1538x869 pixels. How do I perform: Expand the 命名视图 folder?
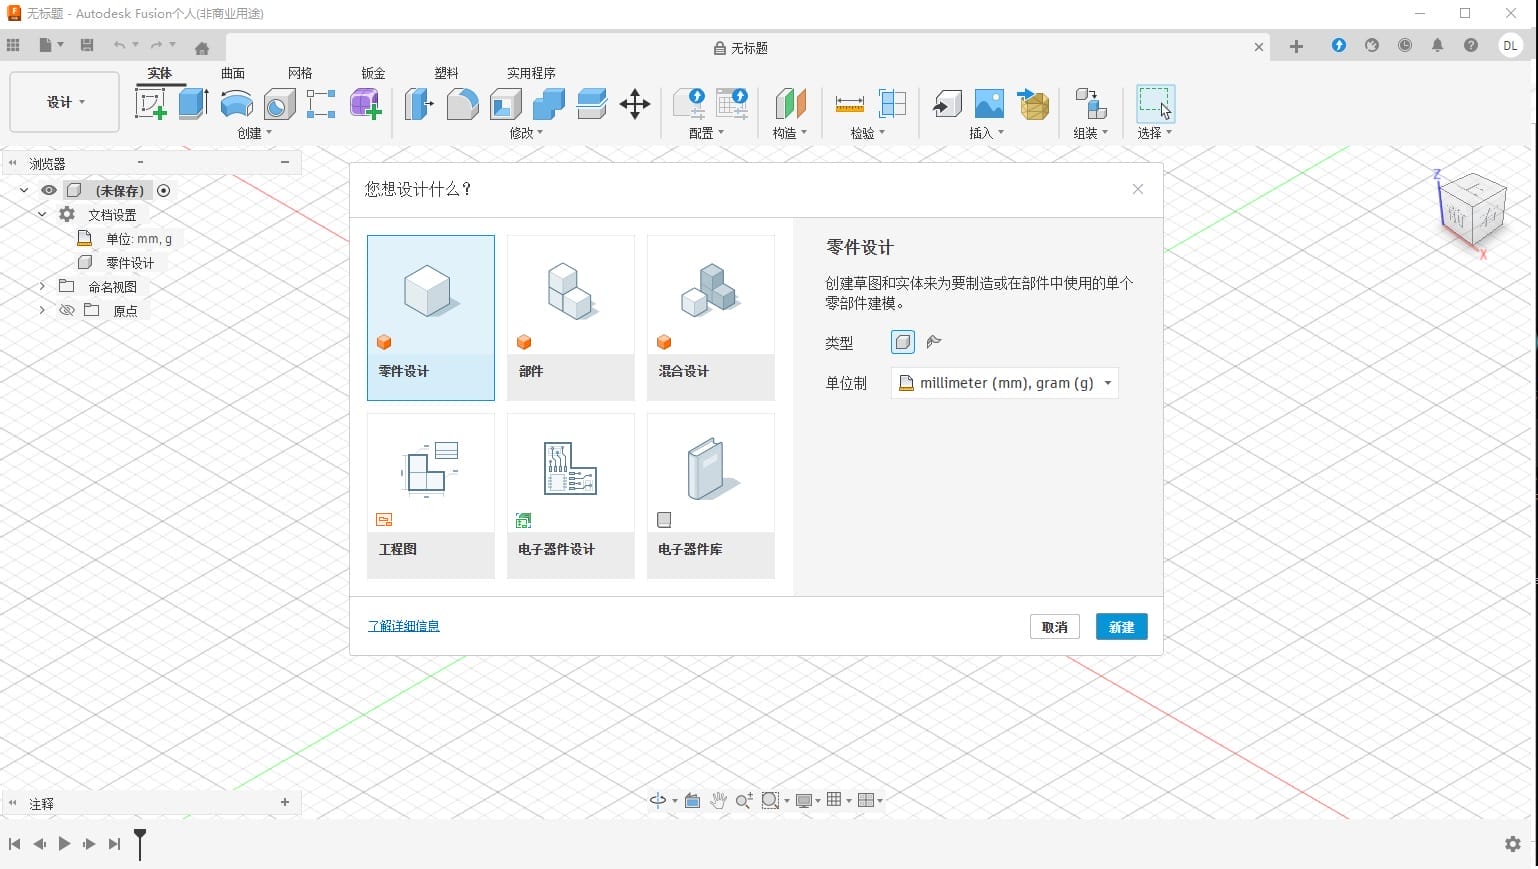coord(40,286)
